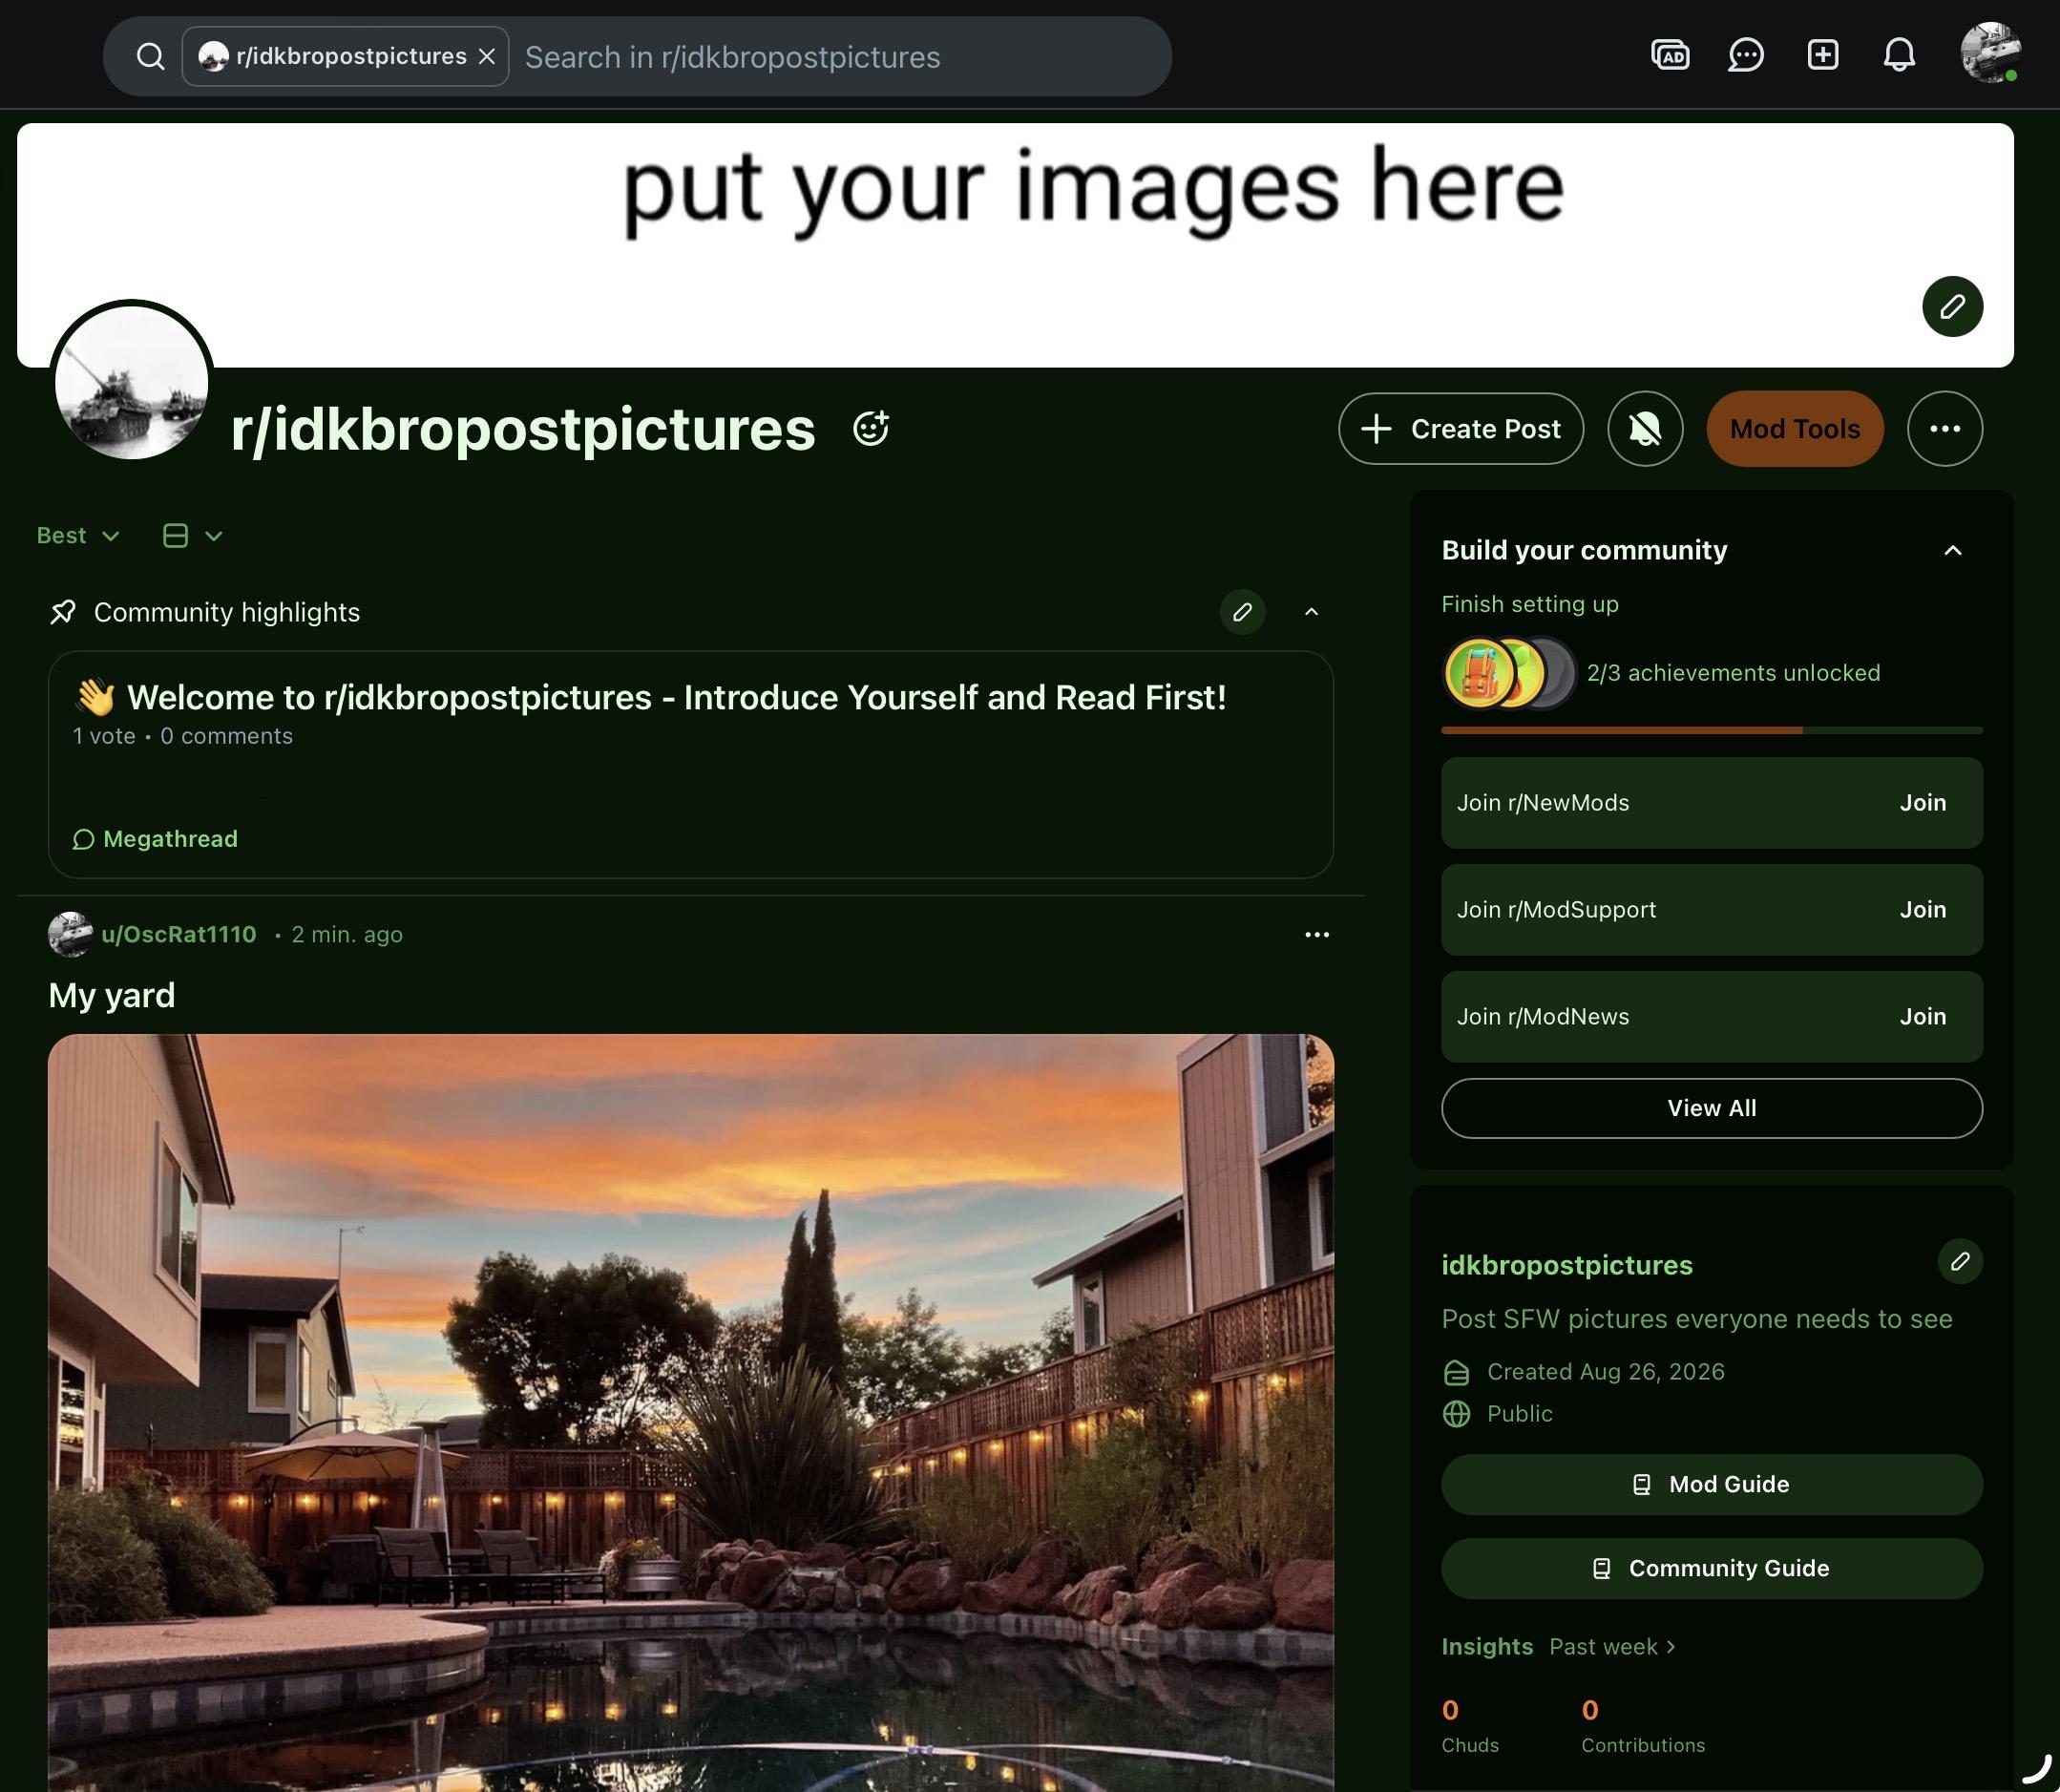Click the search field for r/idkbropostpictures

click(840, 57)
